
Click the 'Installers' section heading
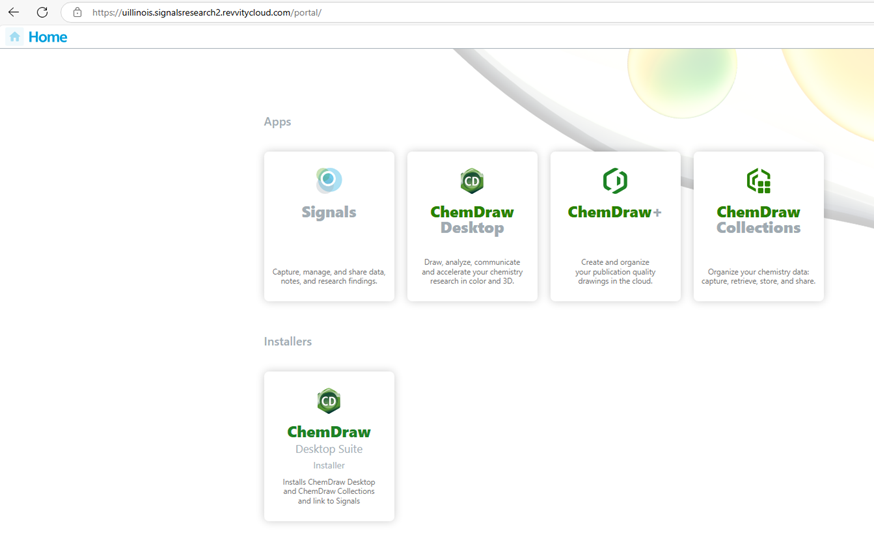pos(288,341)
